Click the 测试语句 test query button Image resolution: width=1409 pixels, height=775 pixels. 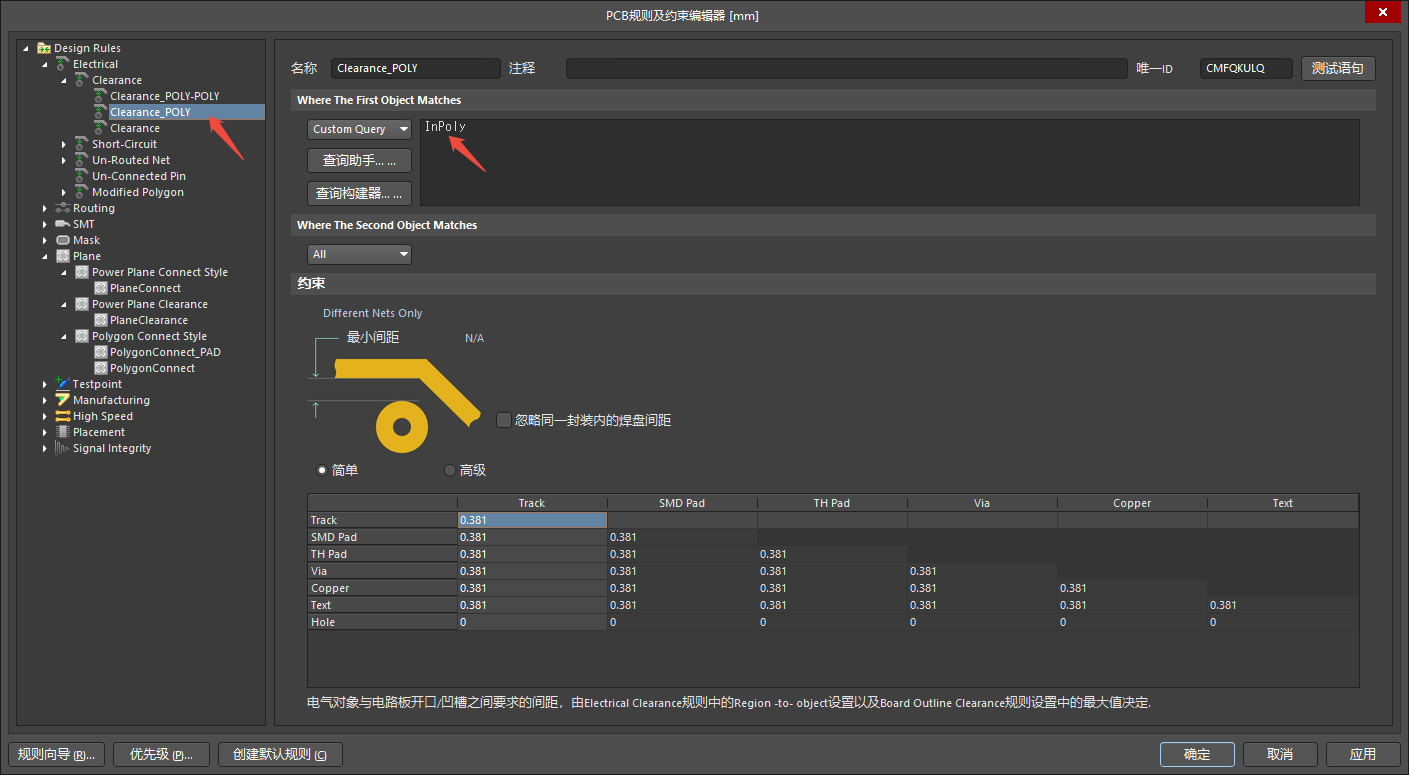[x=1338, y=68]
